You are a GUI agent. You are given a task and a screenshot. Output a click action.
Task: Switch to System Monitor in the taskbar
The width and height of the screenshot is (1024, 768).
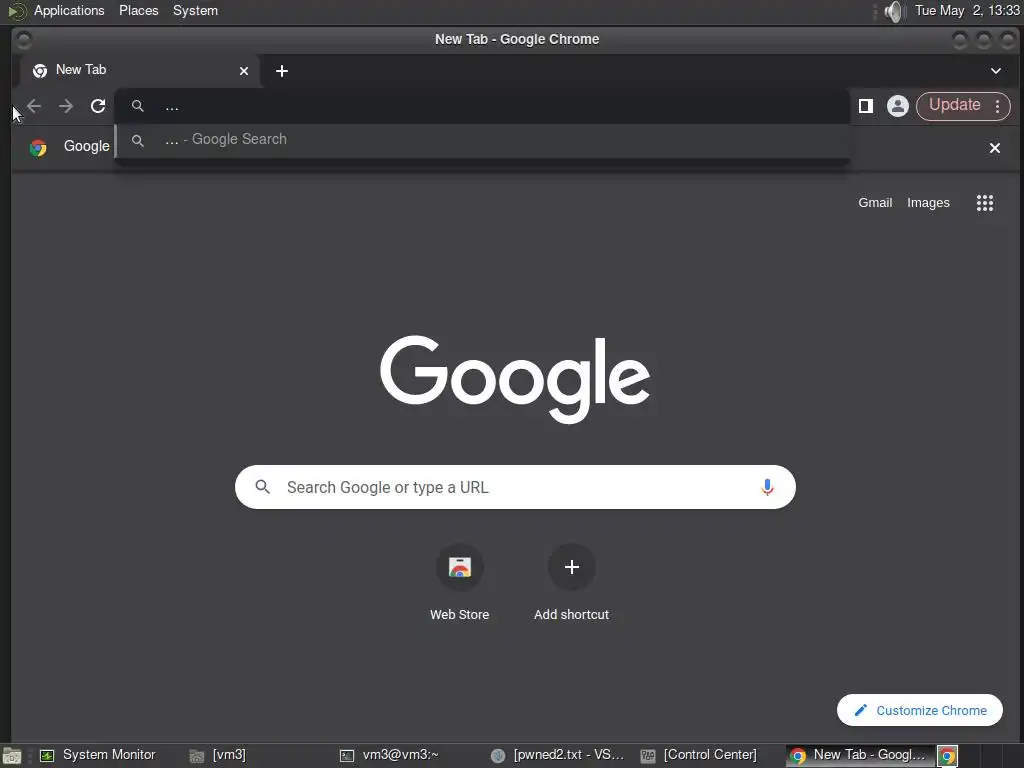point(98,755)
